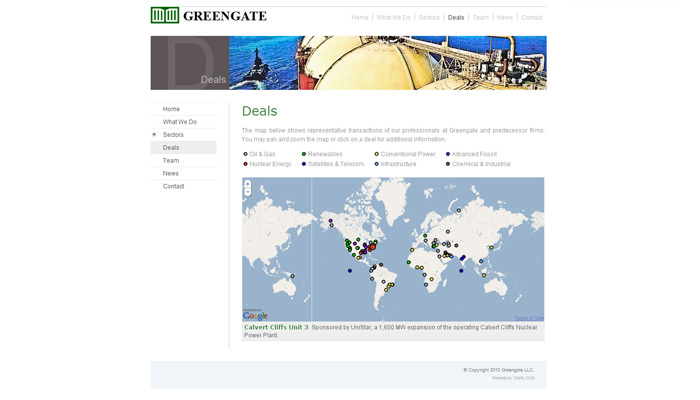The image size is (700, 400).
Task: Select the dark blue marker in the Pacific Ocean
Action: point(350,271)
